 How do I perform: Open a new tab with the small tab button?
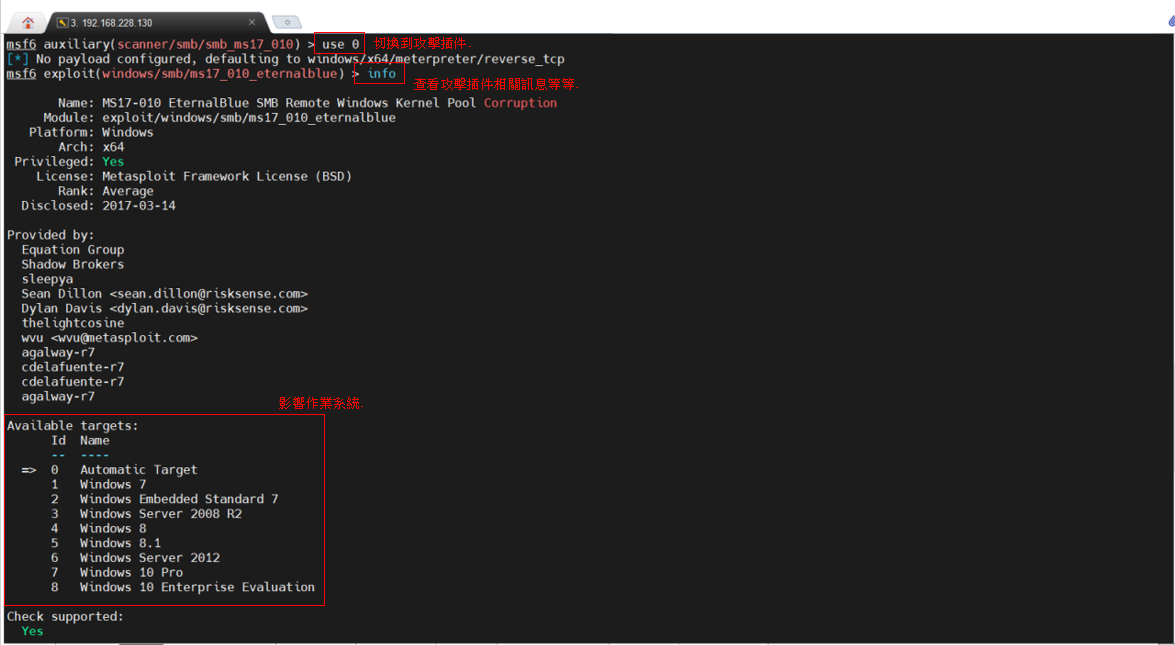tap(287, 22)
